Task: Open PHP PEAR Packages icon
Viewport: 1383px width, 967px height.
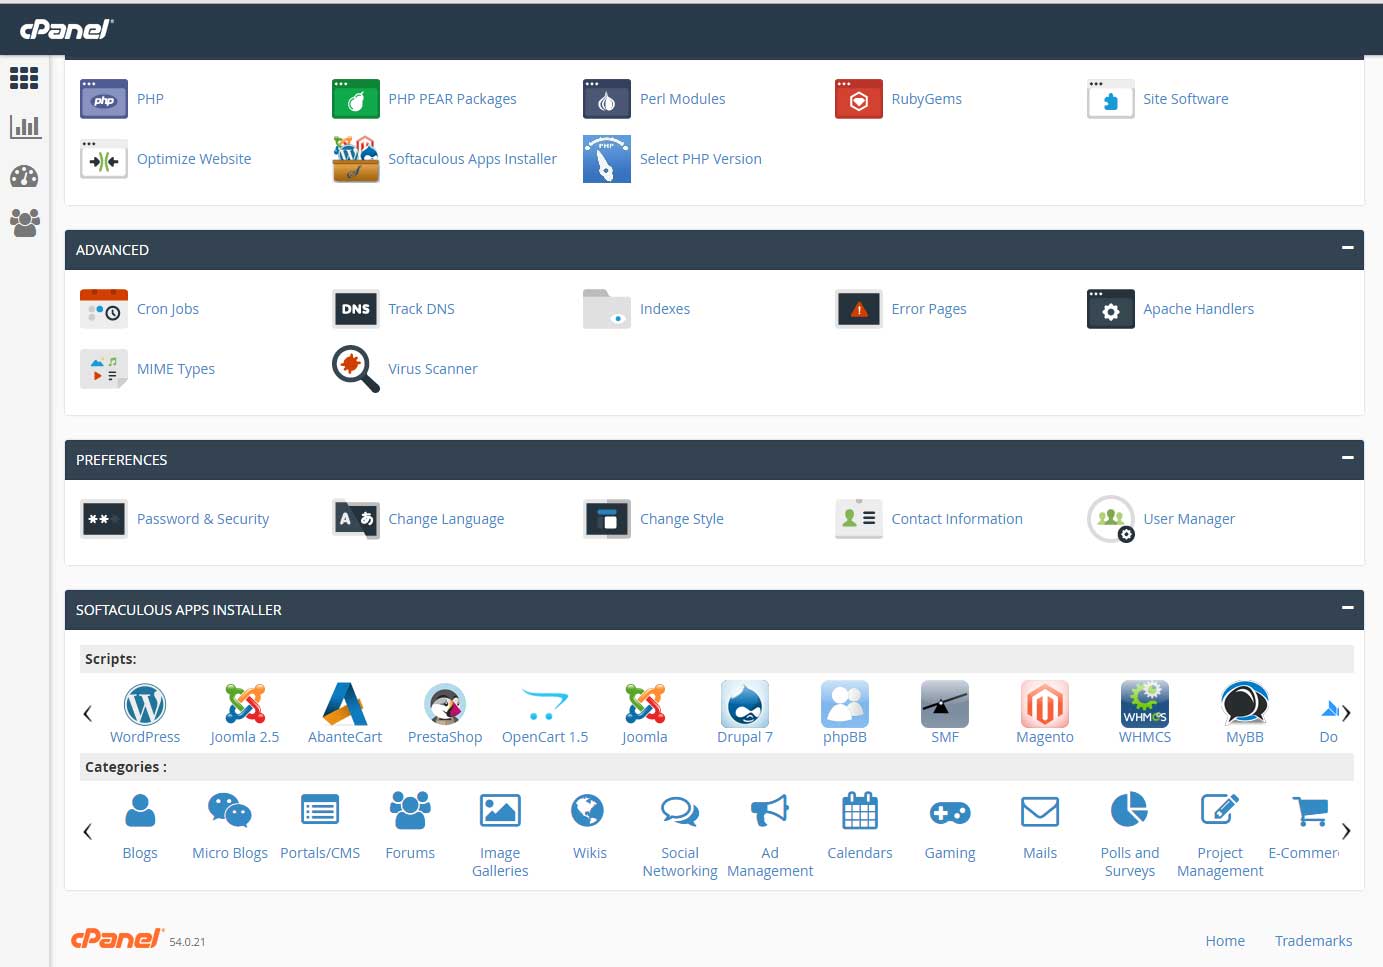Action: (356, 99)
